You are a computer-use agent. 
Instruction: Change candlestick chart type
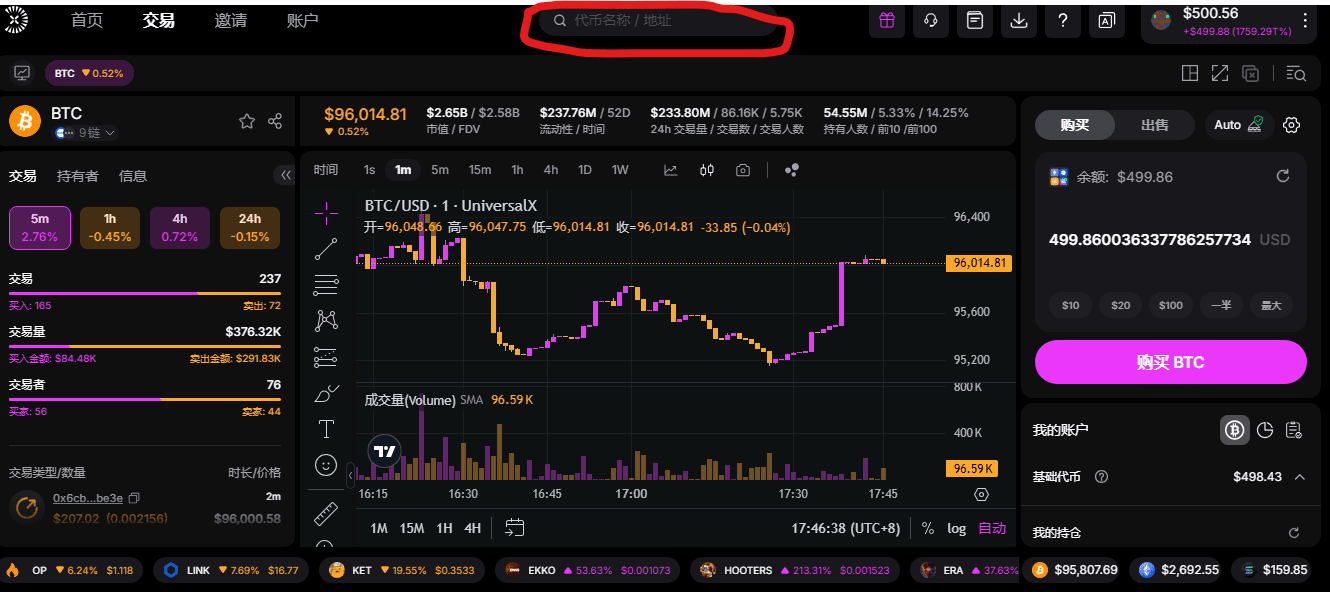tap(707, 170)
